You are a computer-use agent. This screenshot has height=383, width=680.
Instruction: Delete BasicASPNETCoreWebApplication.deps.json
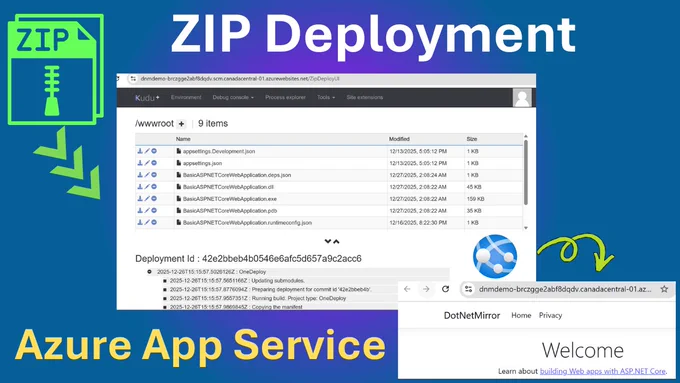pos(154,175)
